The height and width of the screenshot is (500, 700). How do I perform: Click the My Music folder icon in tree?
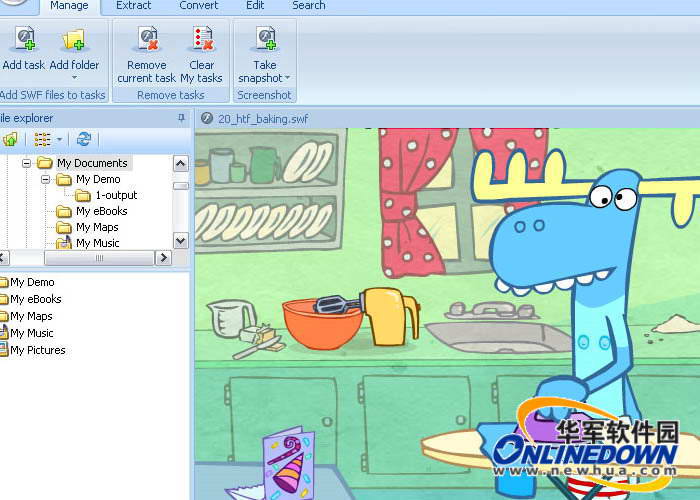64,243
